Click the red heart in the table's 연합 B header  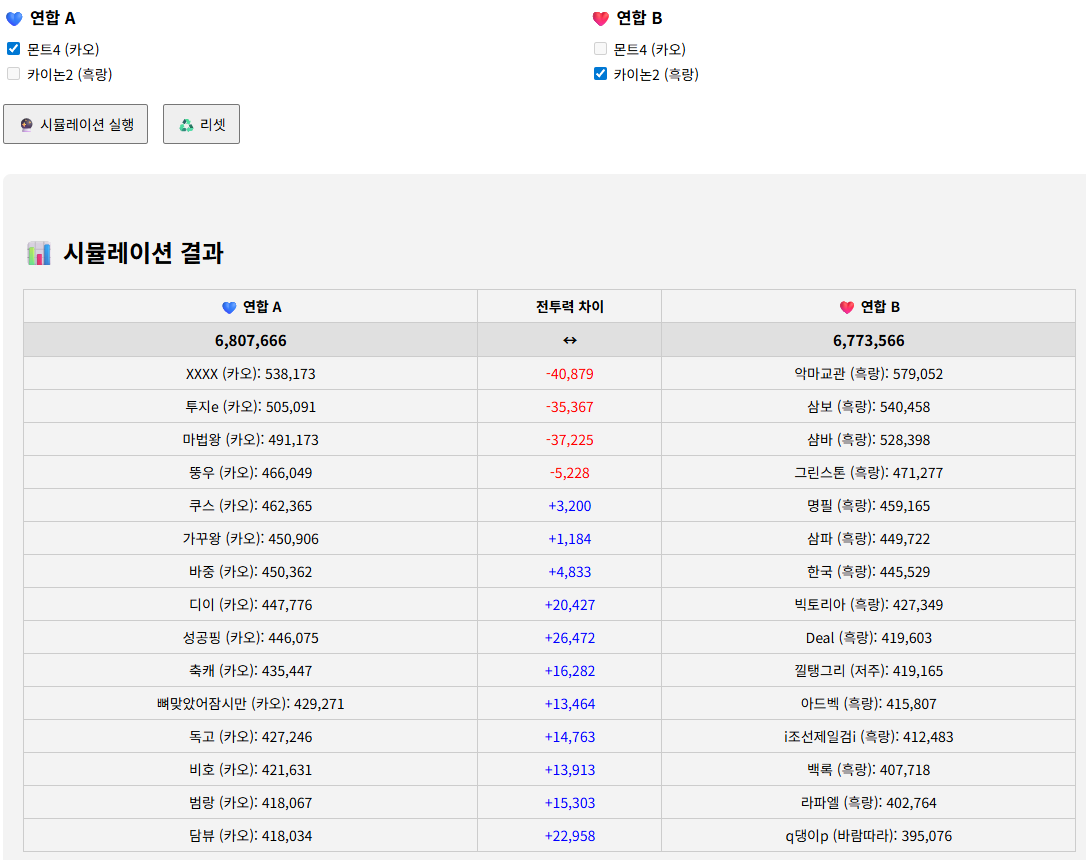click(x=847, y=307)
